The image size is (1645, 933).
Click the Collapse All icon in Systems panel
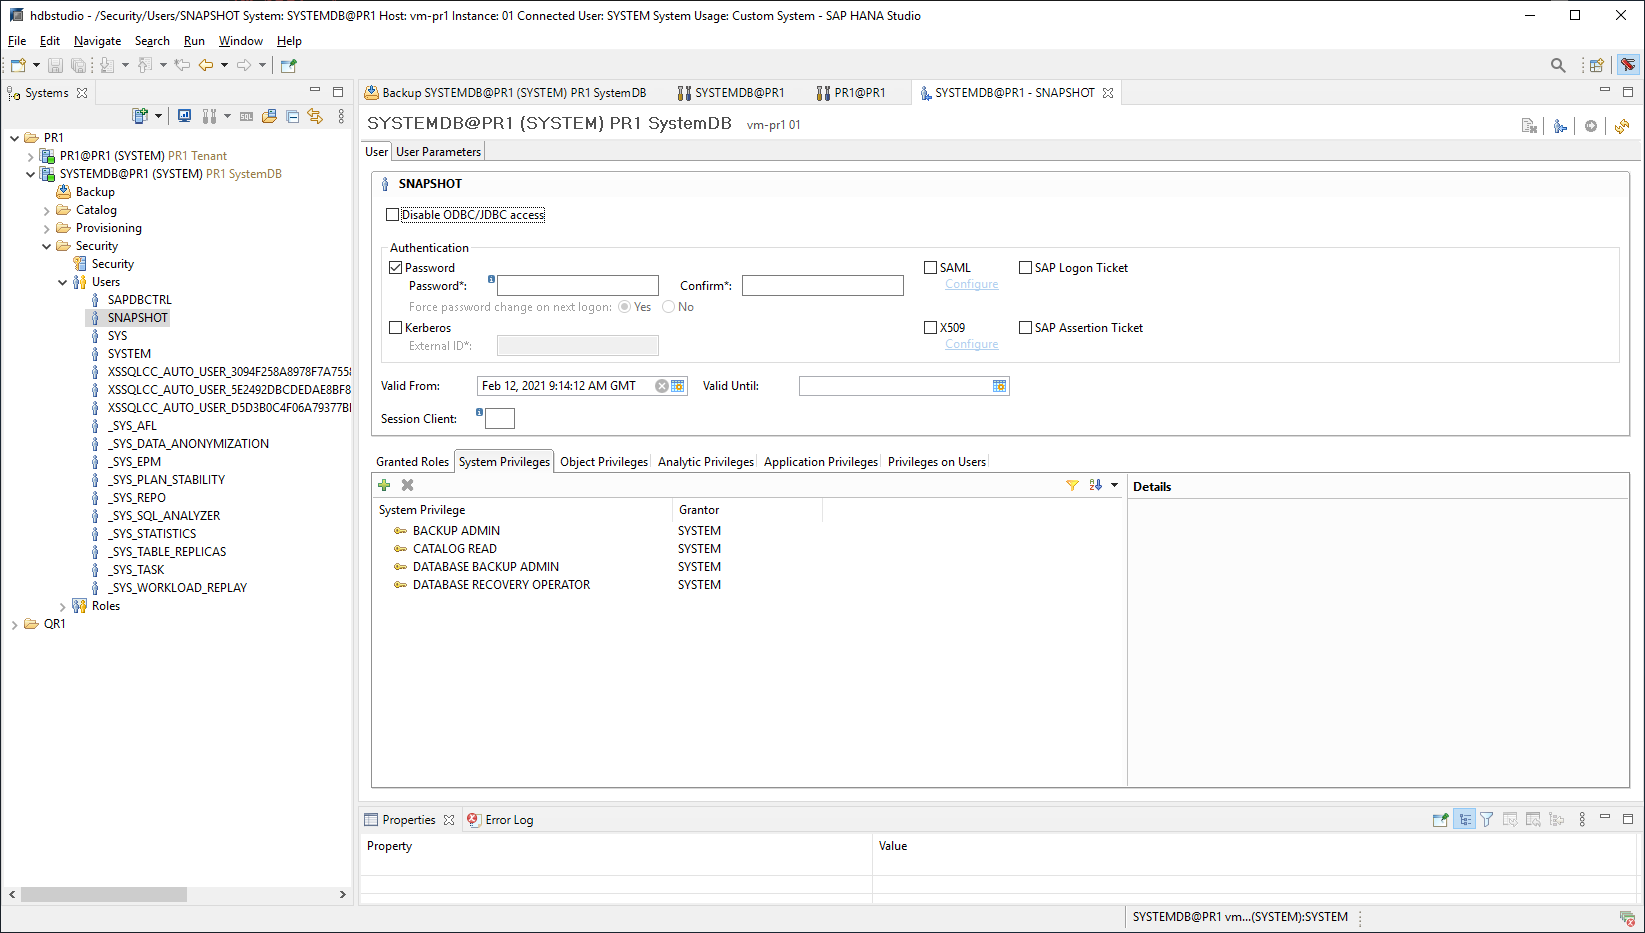pyautogui.click(x=293, y=116)
